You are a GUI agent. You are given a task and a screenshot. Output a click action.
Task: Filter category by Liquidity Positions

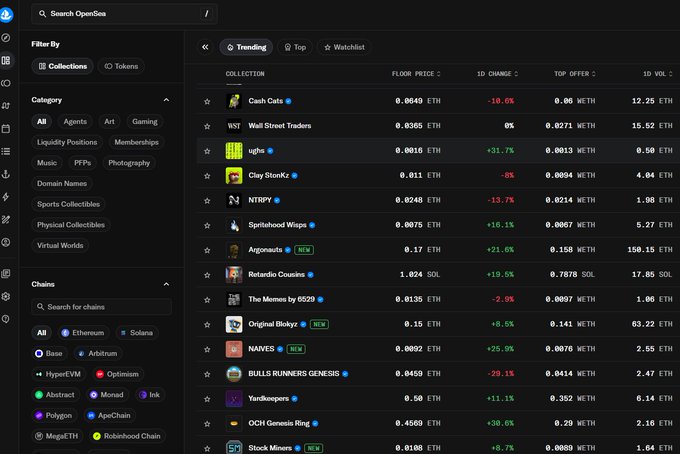point(67,142)
